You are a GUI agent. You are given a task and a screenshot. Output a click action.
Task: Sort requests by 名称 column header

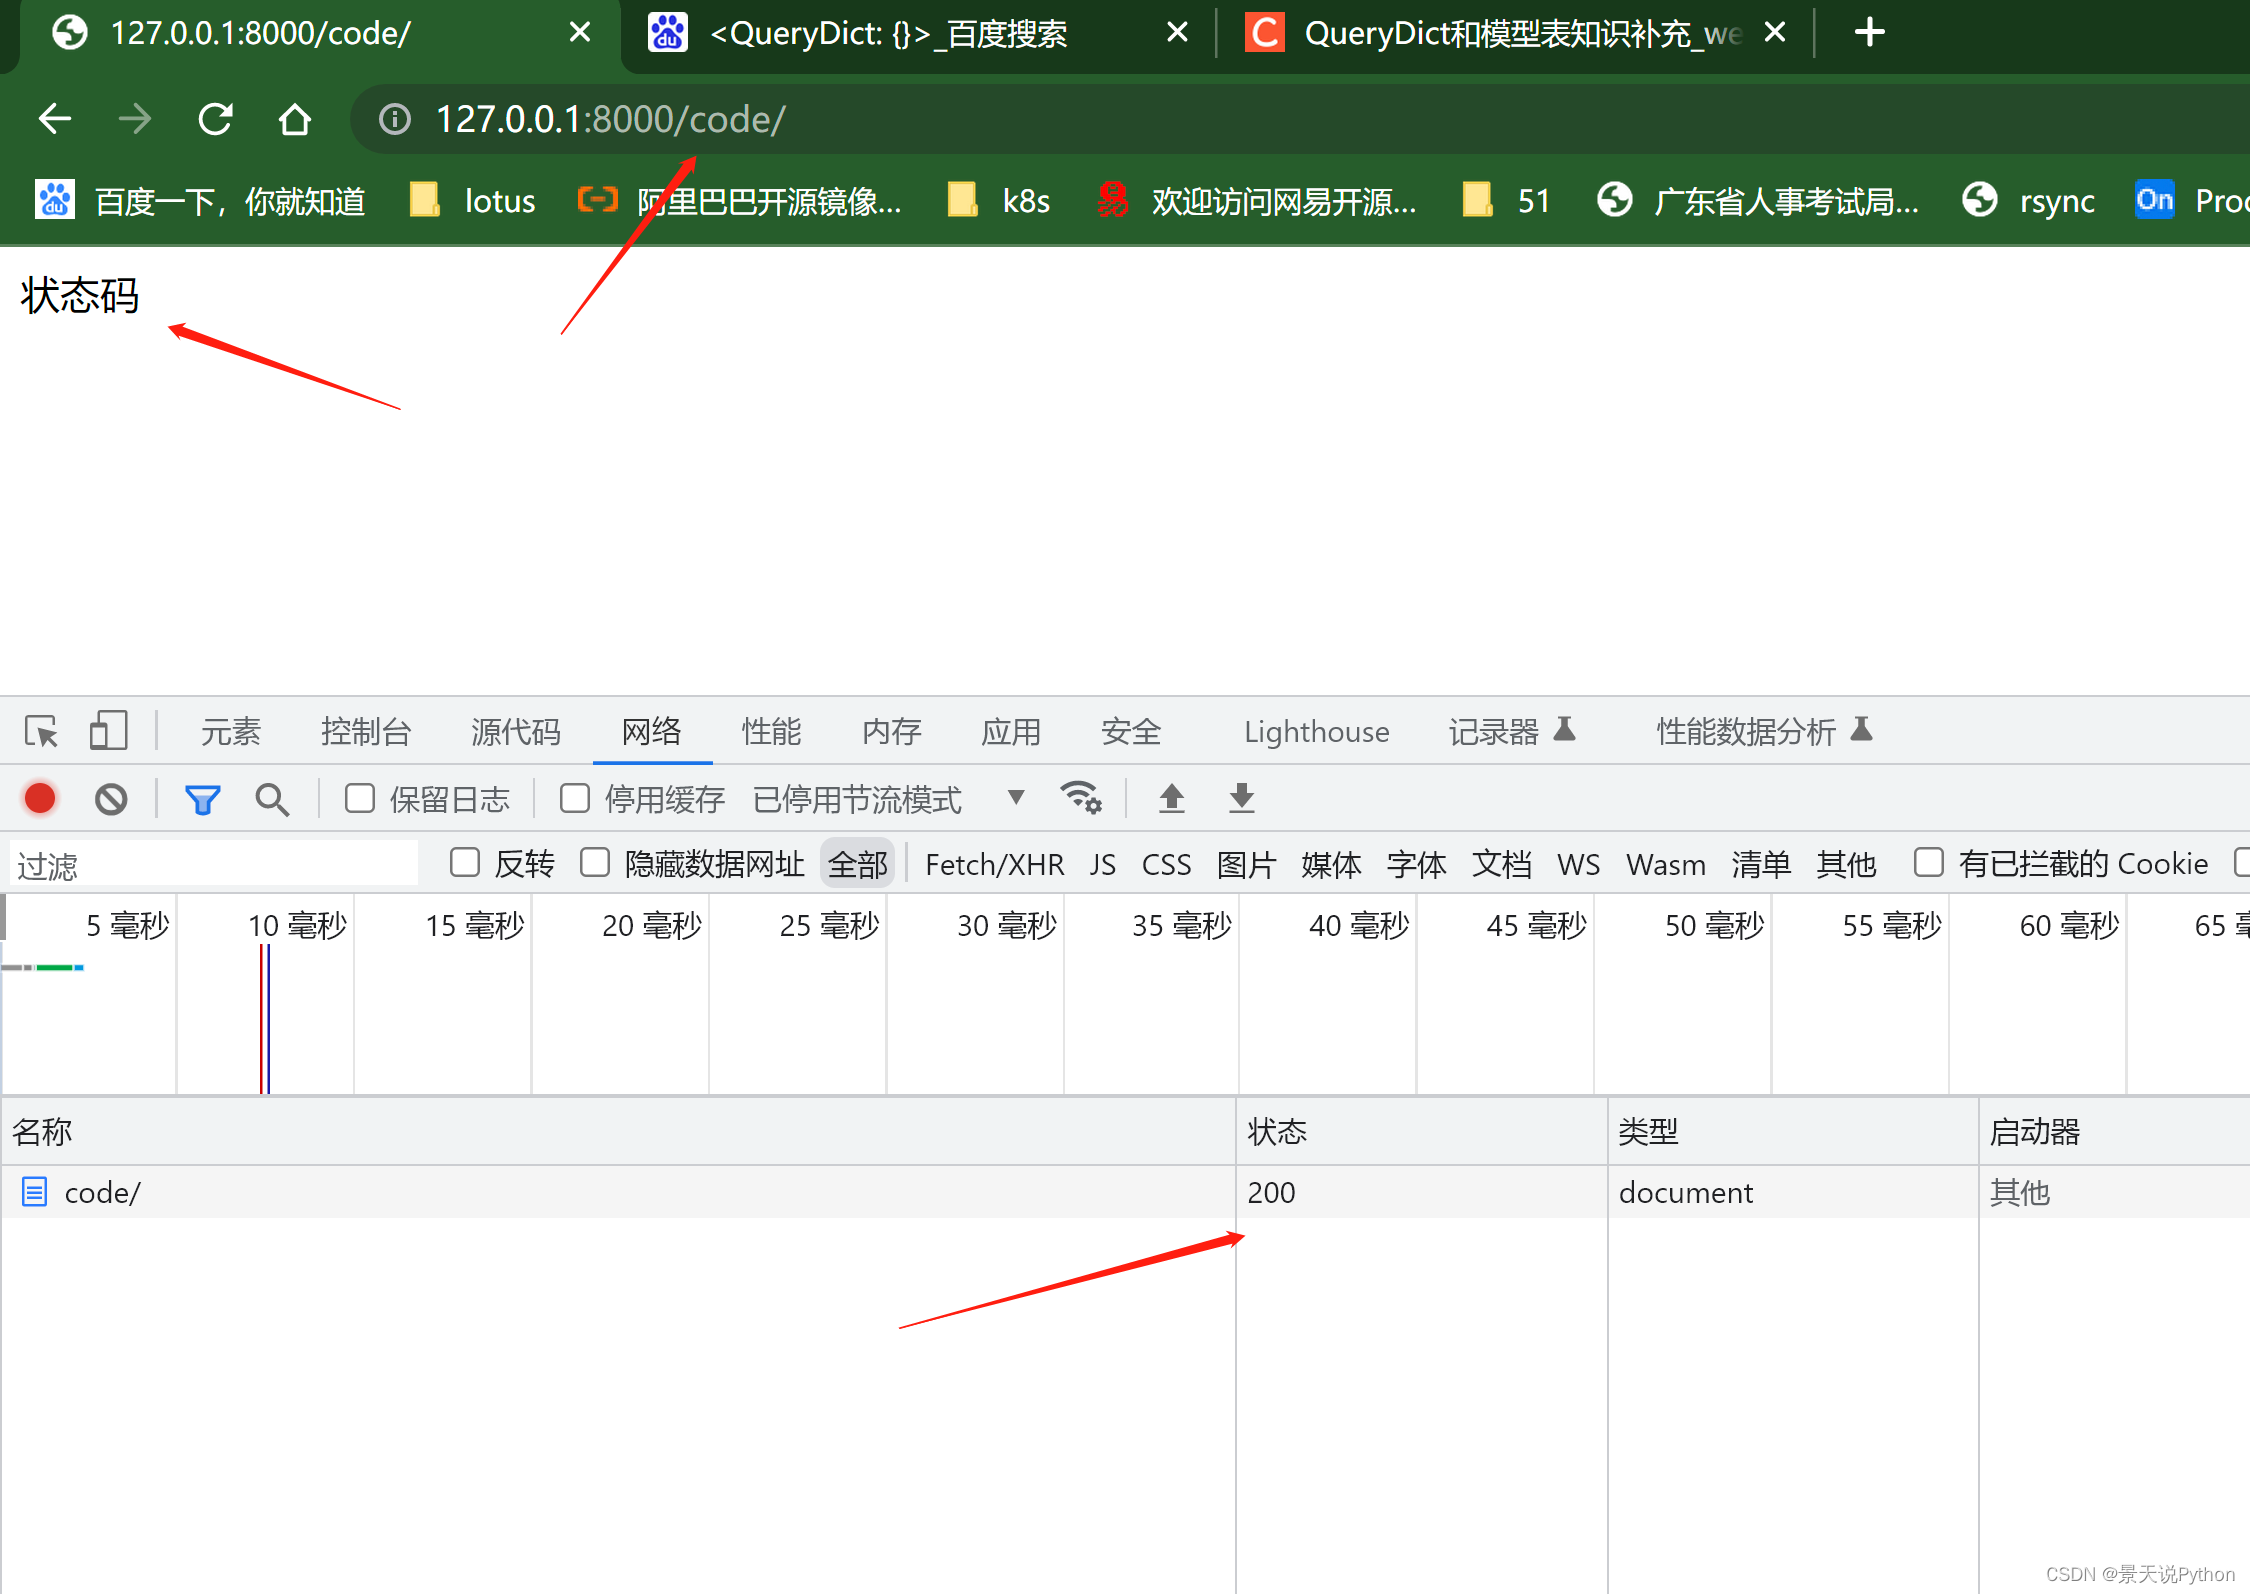(x=618, y=1132)
